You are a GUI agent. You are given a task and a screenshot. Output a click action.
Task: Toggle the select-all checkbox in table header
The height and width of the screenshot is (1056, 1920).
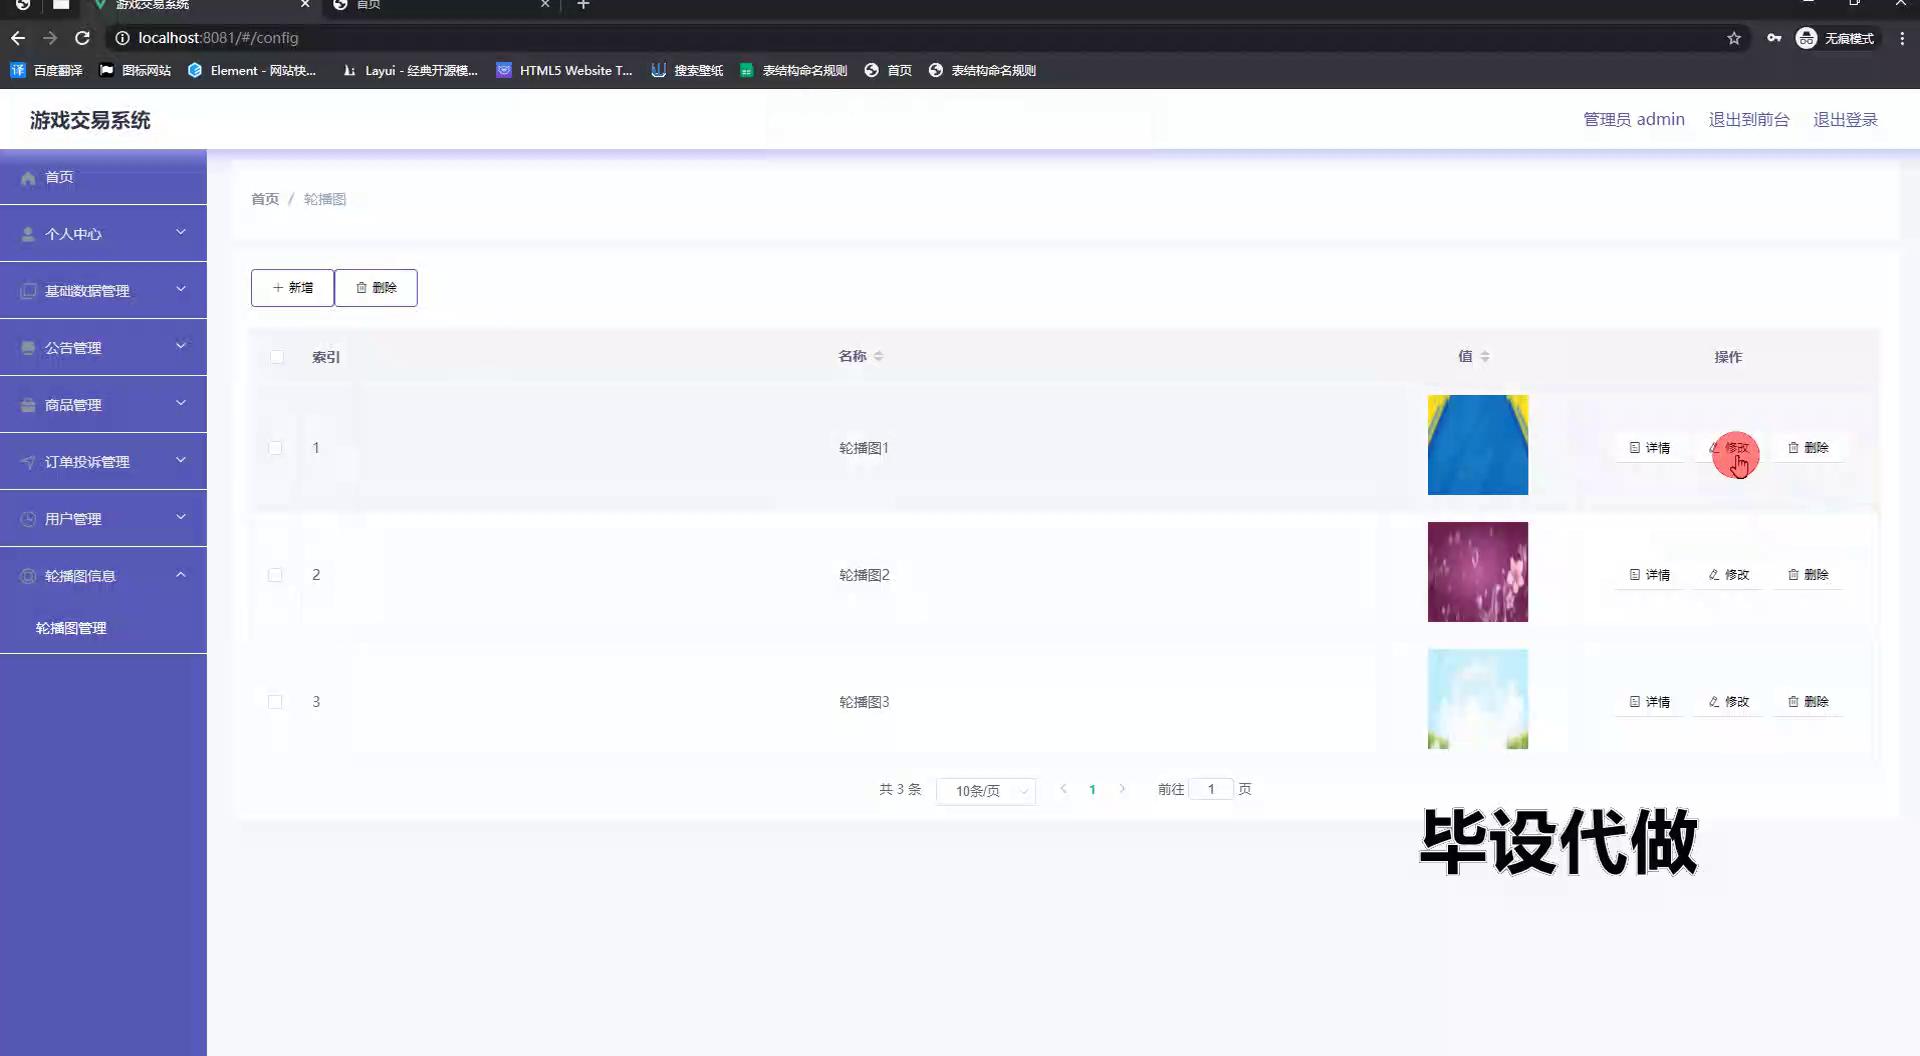click(x=277, y=357)
